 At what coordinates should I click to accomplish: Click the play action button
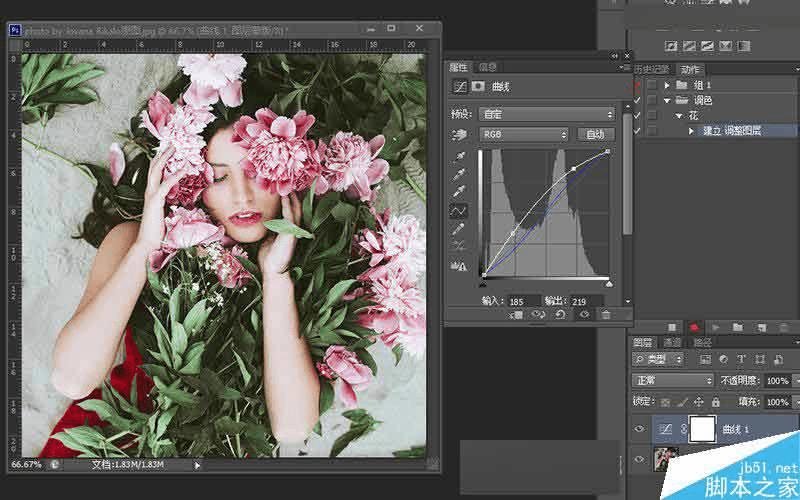coord(713,327)
